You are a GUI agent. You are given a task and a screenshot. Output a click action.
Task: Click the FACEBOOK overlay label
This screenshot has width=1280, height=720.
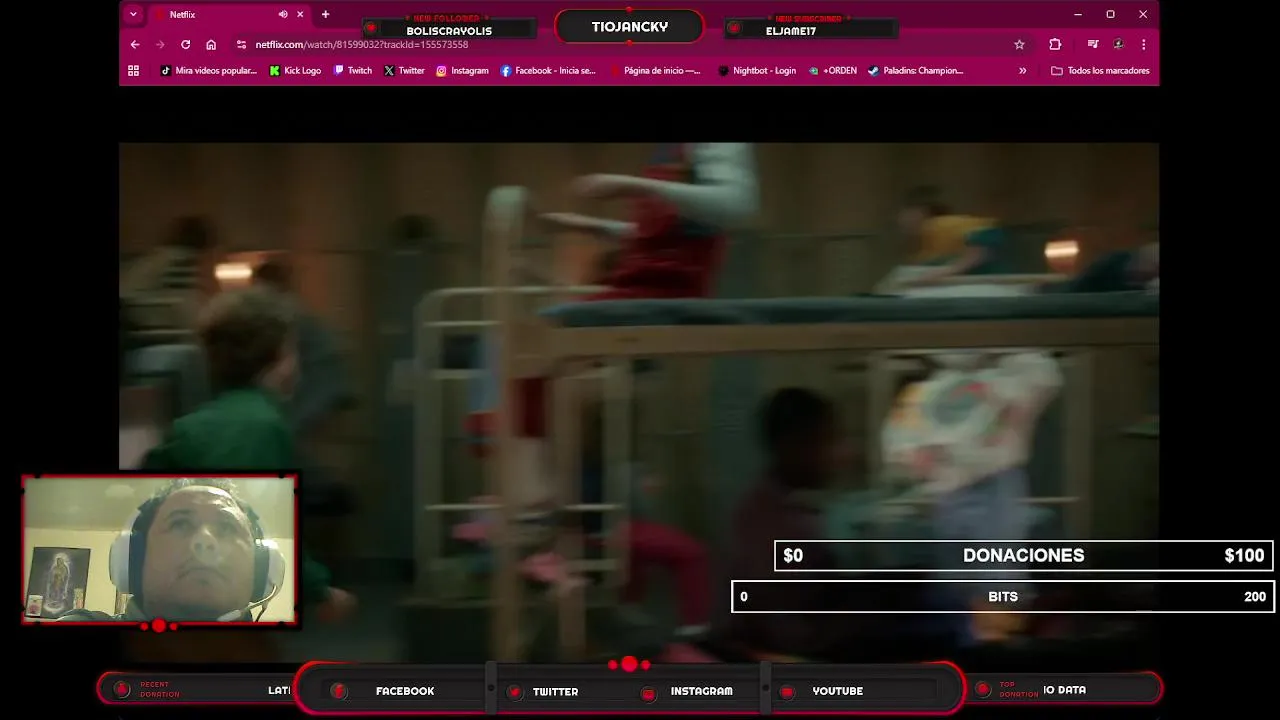pyautogui.click(x=405, y=691)
